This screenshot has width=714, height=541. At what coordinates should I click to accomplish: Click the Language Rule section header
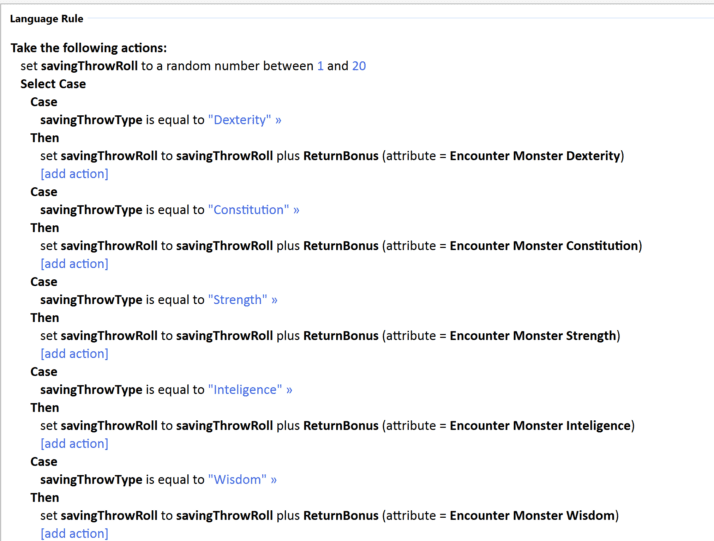click(47, 19)
